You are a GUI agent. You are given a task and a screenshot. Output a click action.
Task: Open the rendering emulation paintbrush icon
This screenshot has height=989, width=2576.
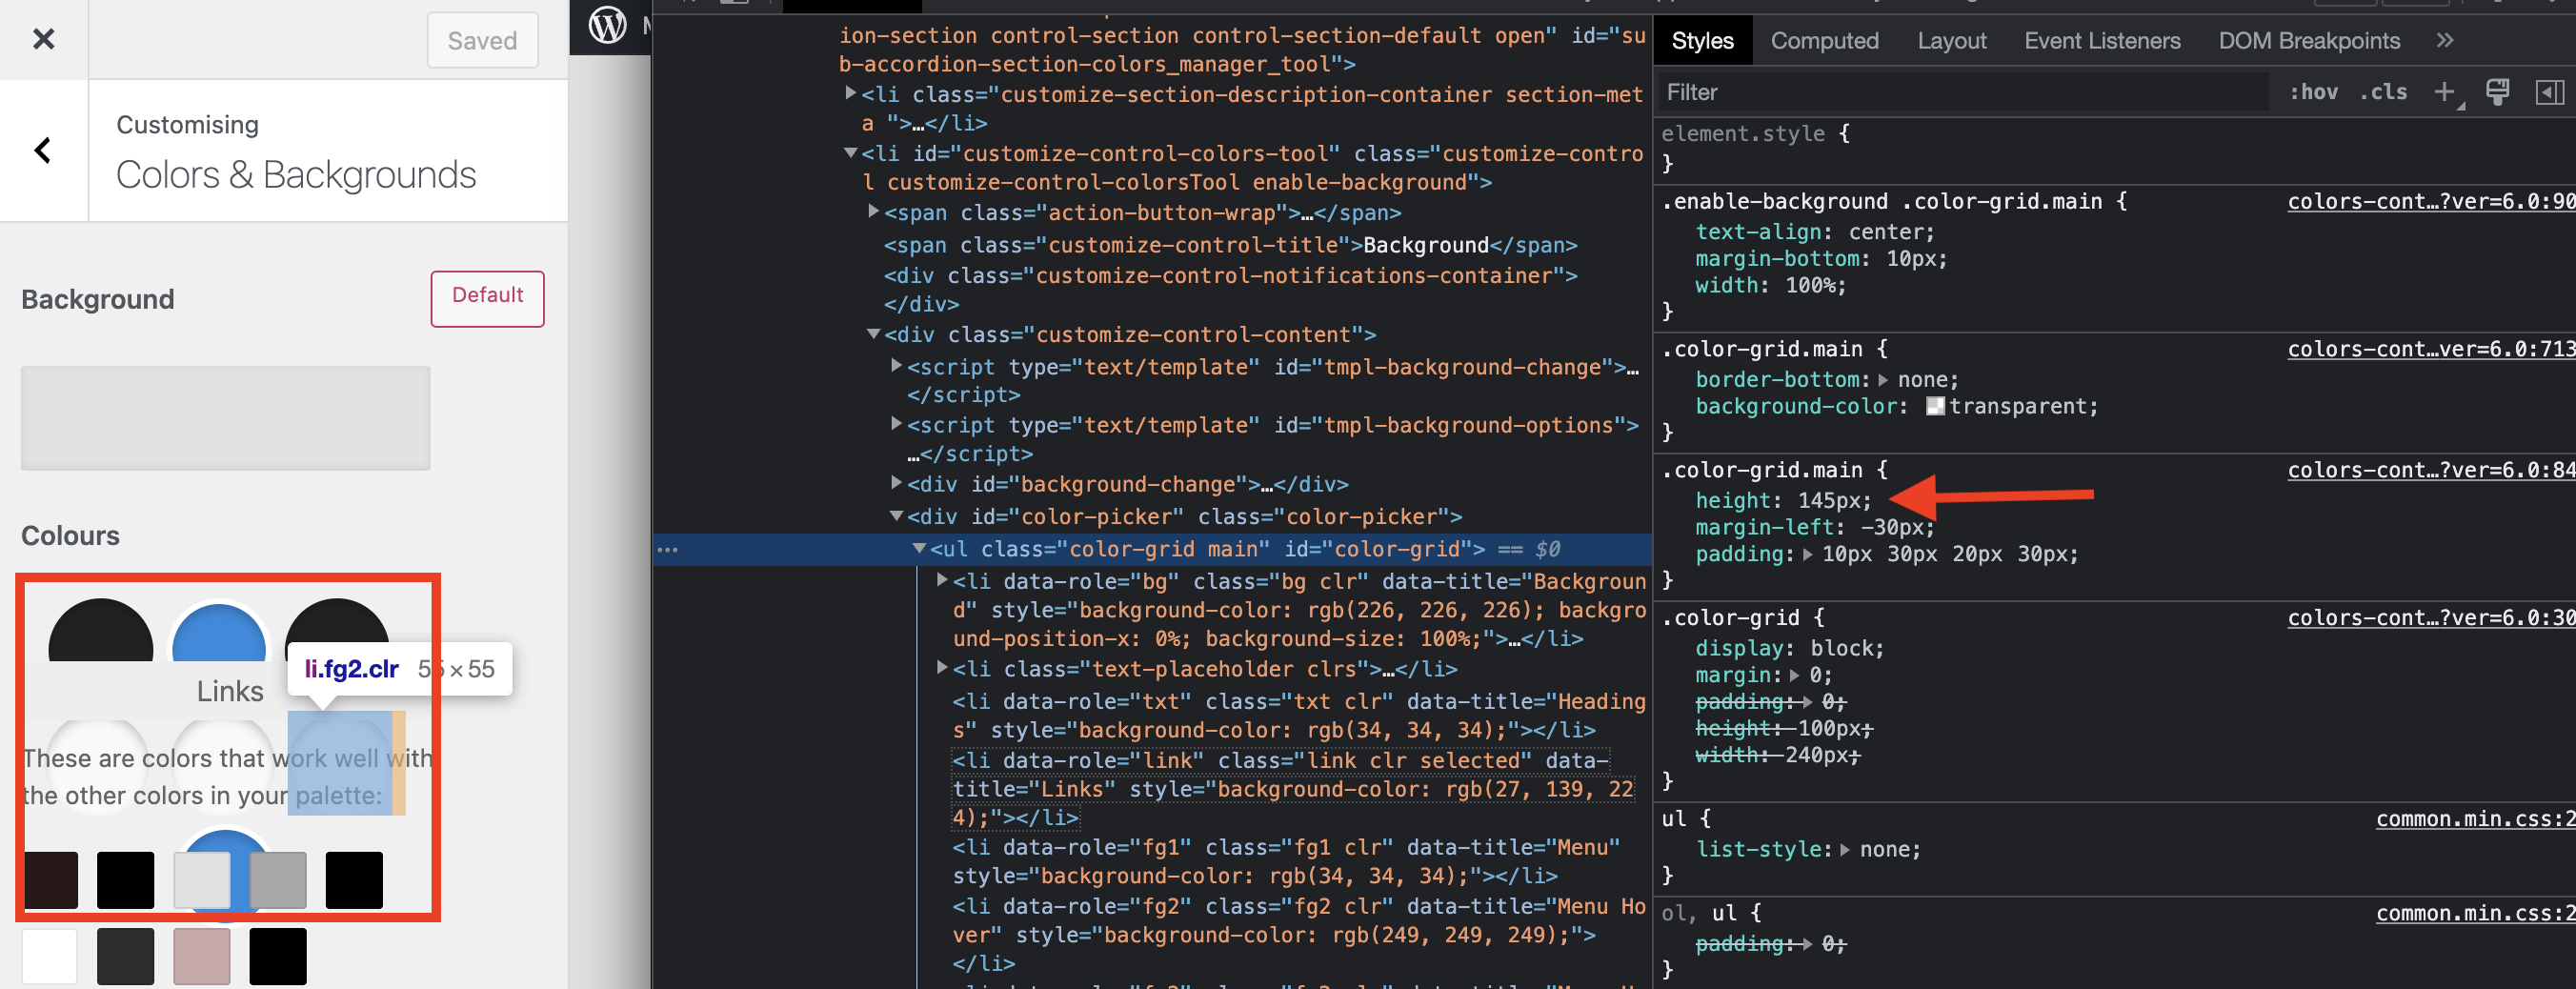pyautogui.click(x=2497, y=92)
